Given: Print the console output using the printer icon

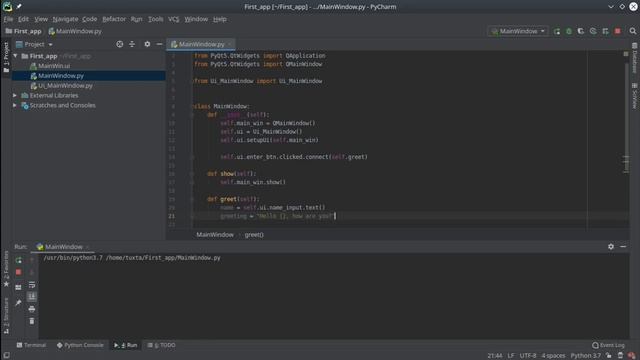Looking at the screenshot, I should click(32, 309).
